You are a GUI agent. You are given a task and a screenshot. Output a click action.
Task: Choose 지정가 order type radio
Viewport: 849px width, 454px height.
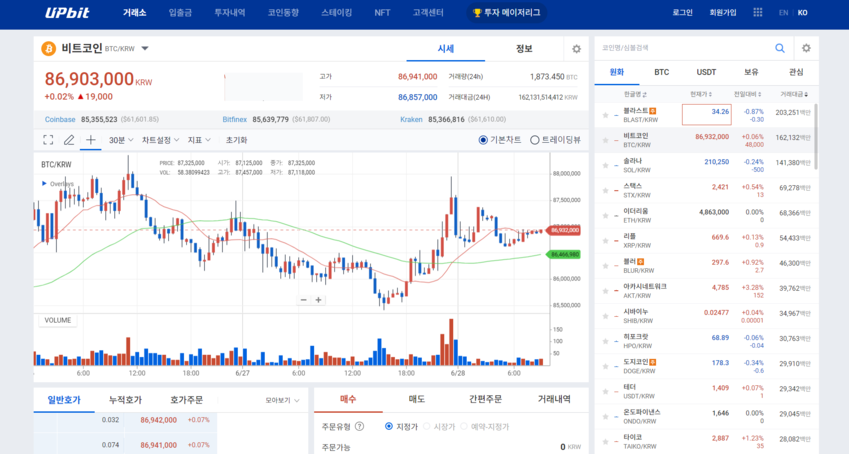(x=389, y=426)
